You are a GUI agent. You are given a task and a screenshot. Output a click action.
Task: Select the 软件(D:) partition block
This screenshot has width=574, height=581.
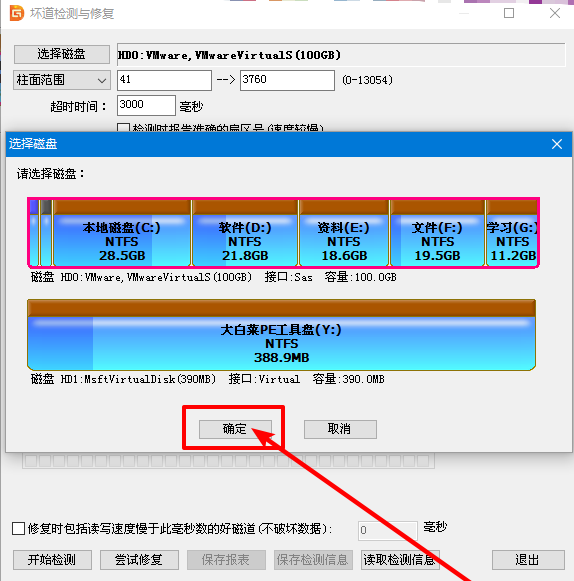(245, 233)
